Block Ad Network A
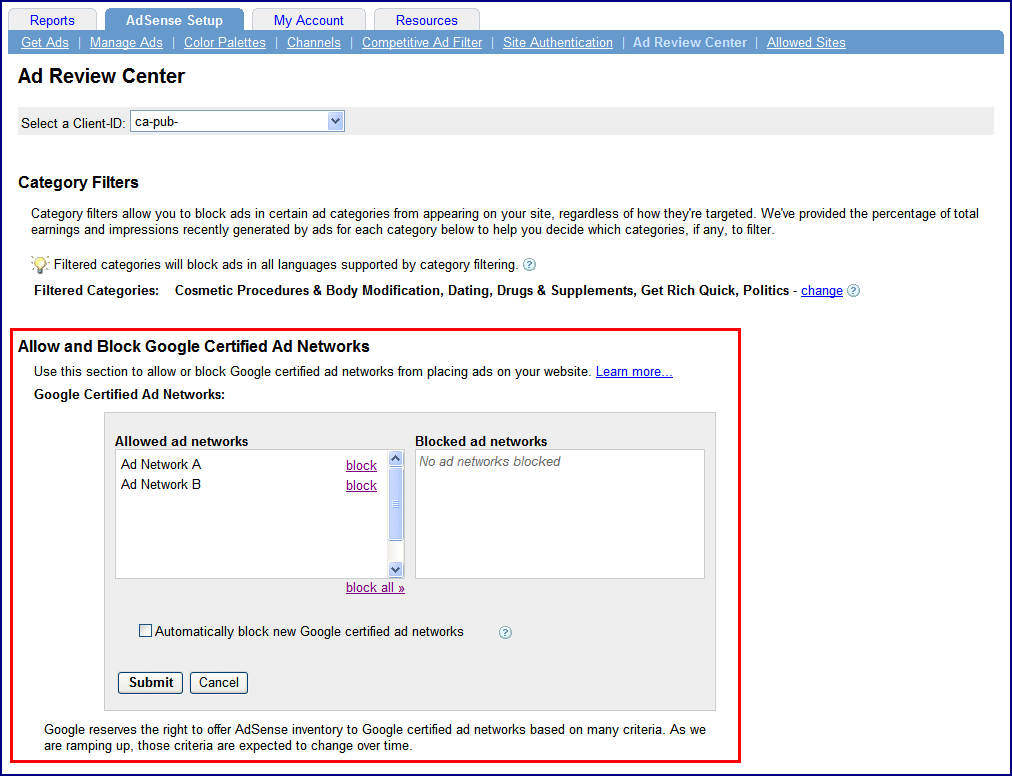Image resolution: width=1012 pixels, height=776 pixels. coord(361,465)
